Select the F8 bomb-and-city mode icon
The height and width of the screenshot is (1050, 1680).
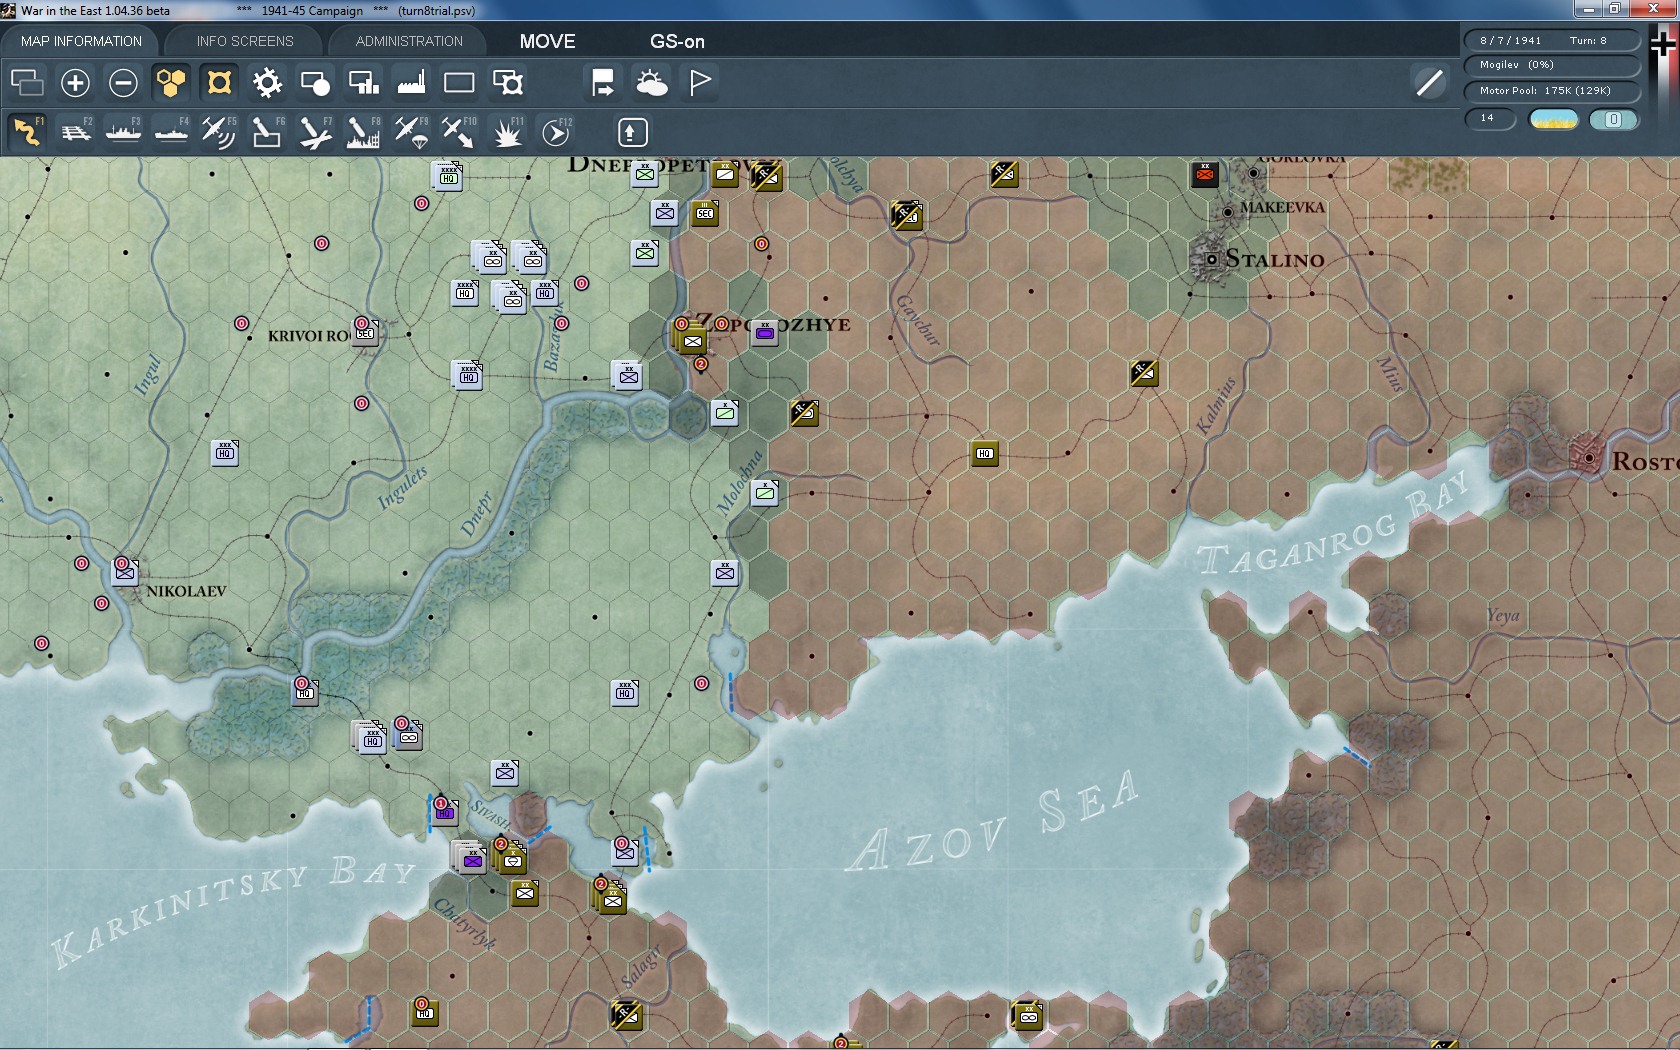pyautogui.click(x=363, y=132)
